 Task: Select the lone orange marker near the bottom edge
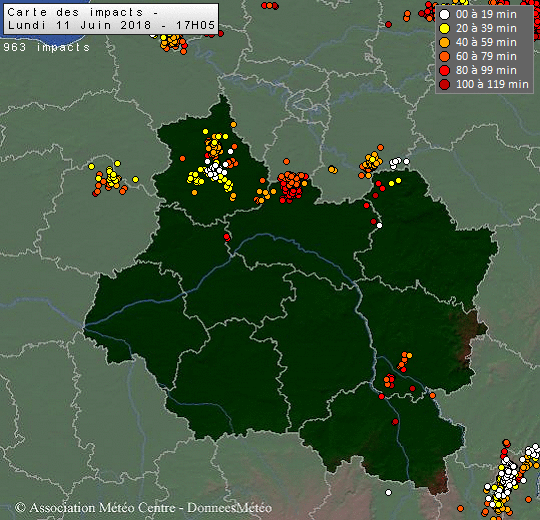(460, 508)
